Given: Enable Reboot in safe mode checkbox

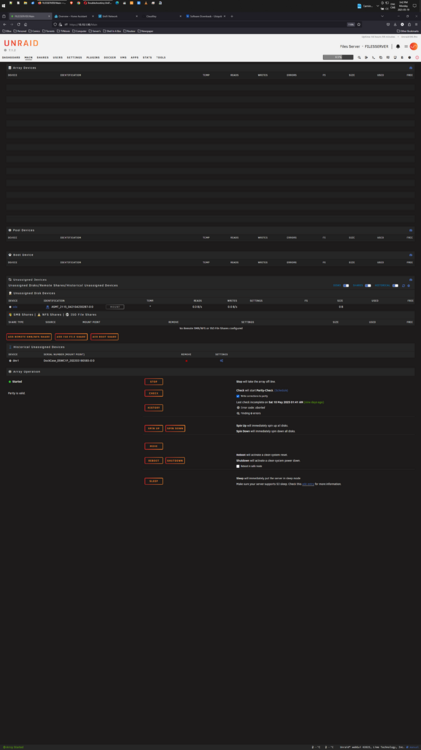Looking at the screenshot, I should (238, 466).
